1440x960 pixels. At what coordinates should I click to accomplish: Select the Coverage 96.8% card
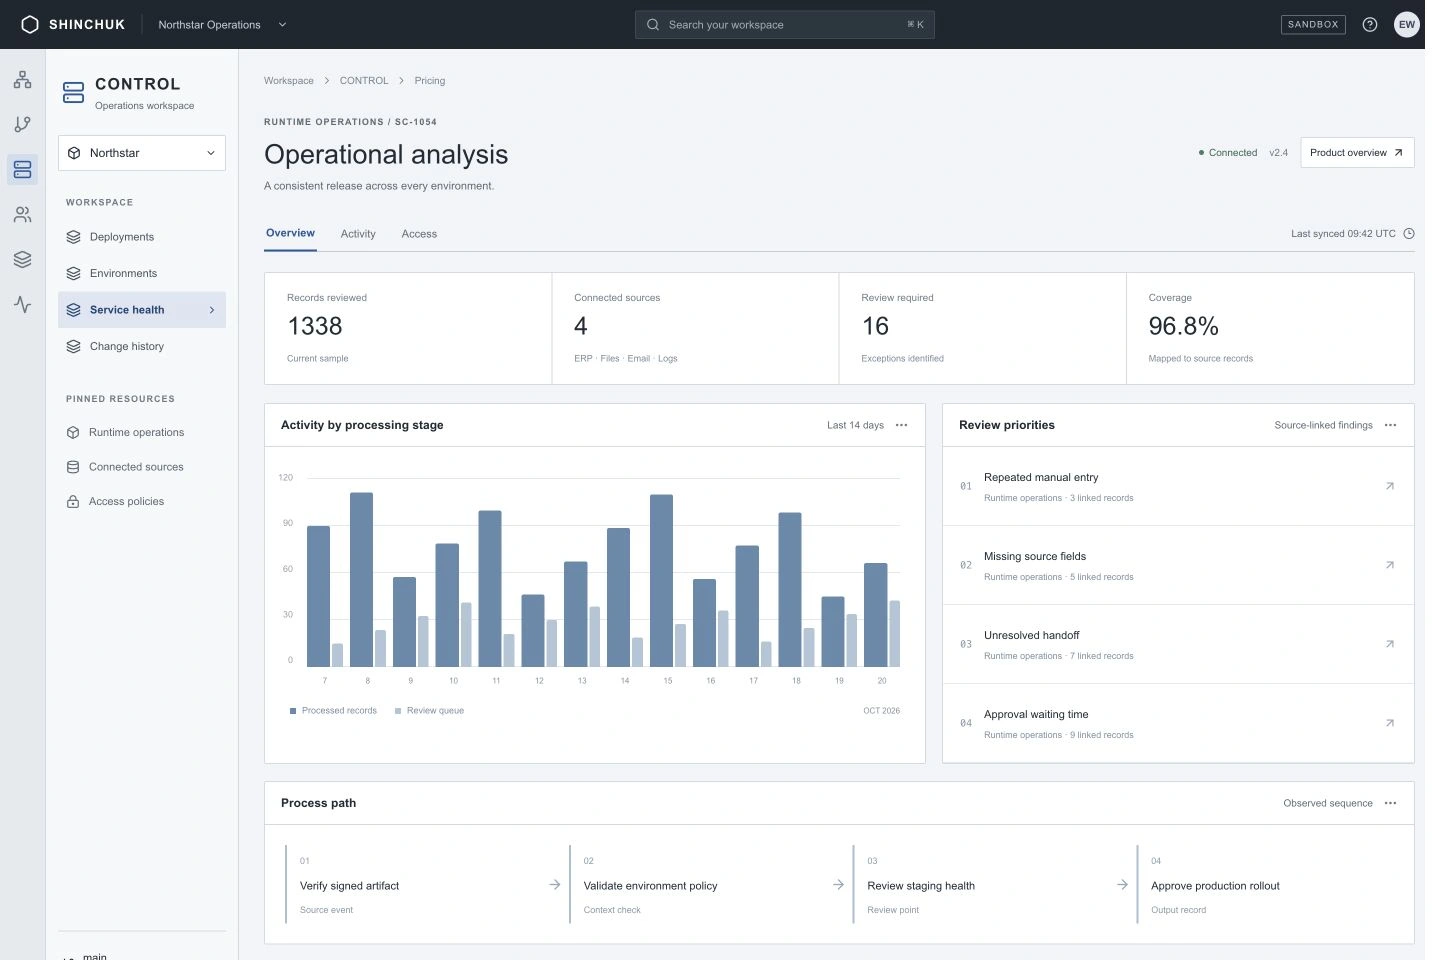[1270, 328]
